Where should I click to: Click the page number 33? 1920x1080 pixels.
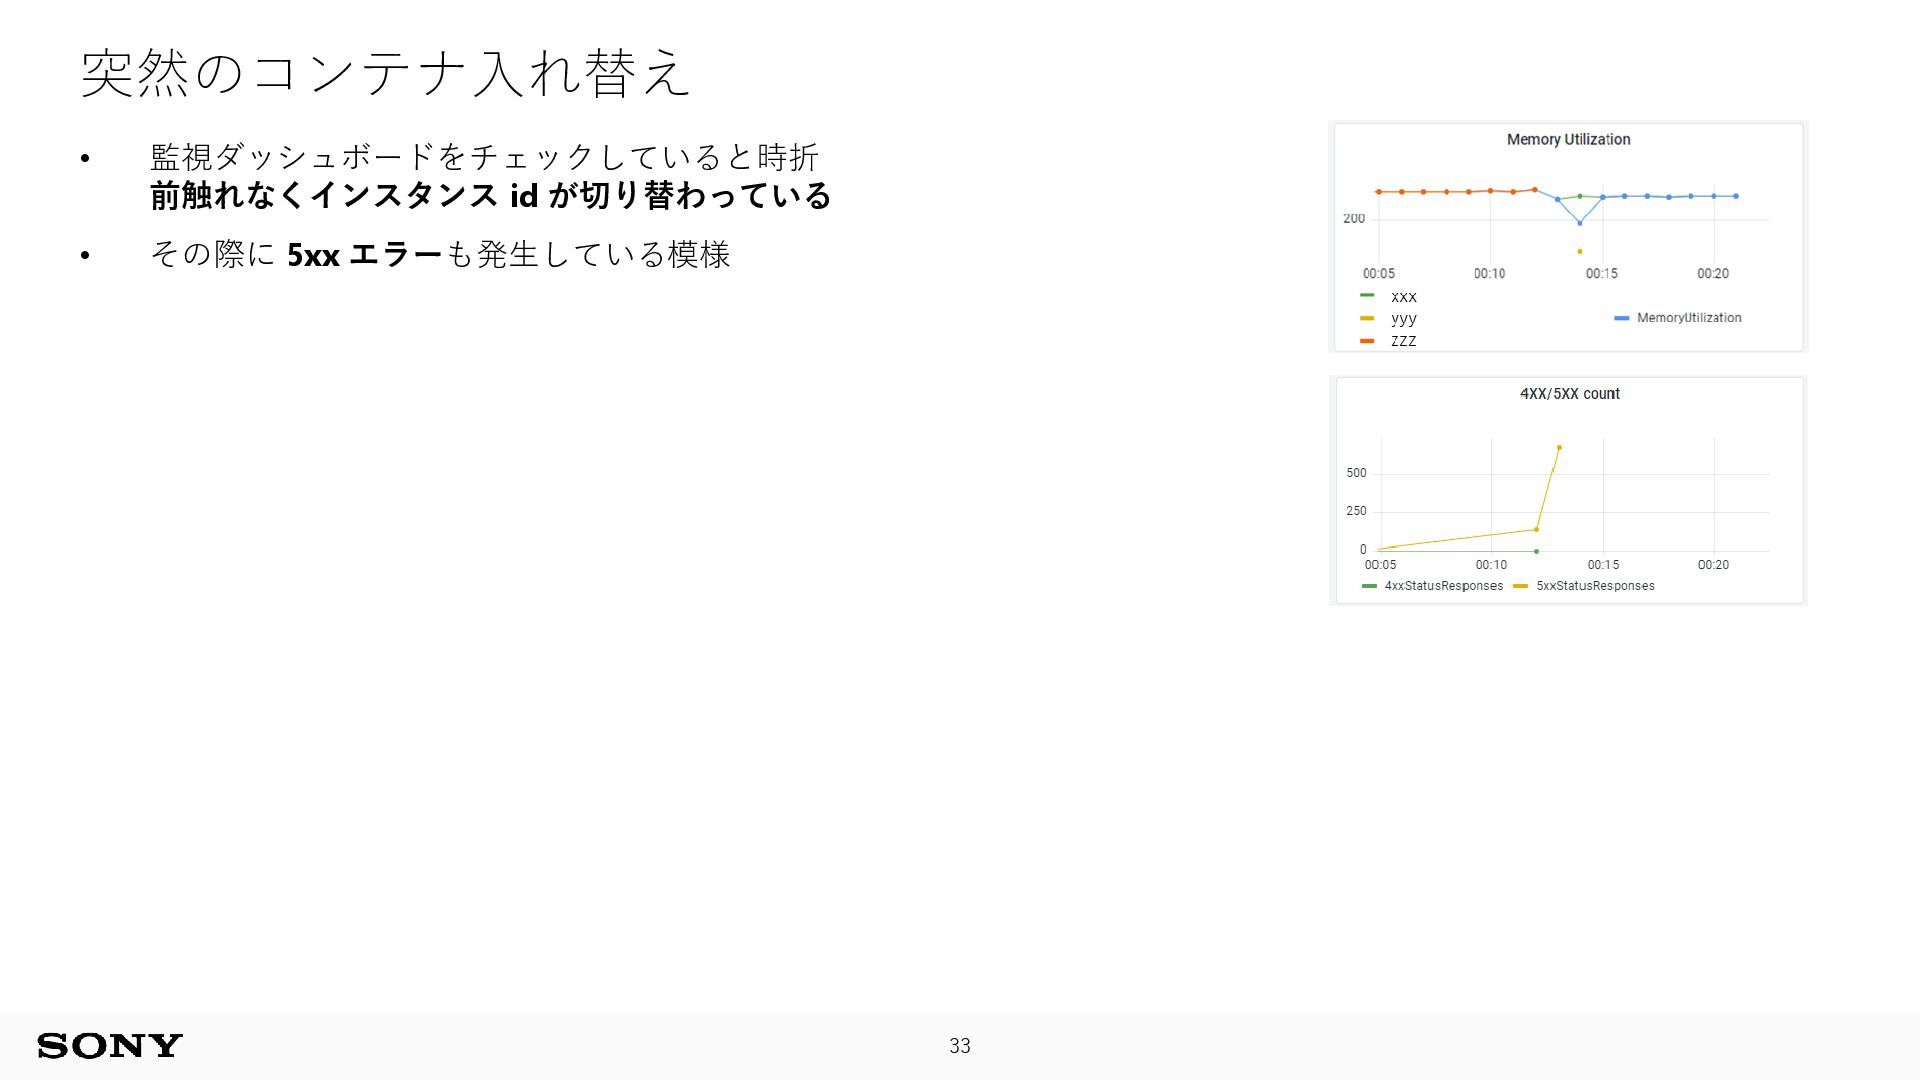click(960, 1046)
